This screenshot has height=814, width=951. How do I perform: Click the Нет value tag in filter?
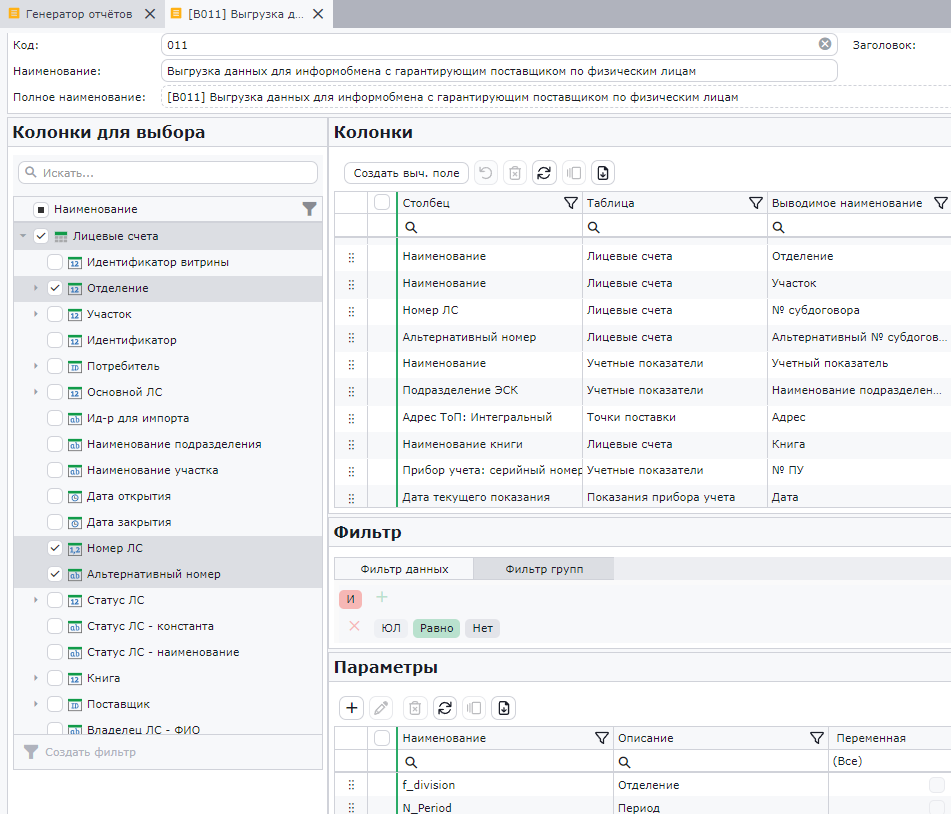point(483,628)
